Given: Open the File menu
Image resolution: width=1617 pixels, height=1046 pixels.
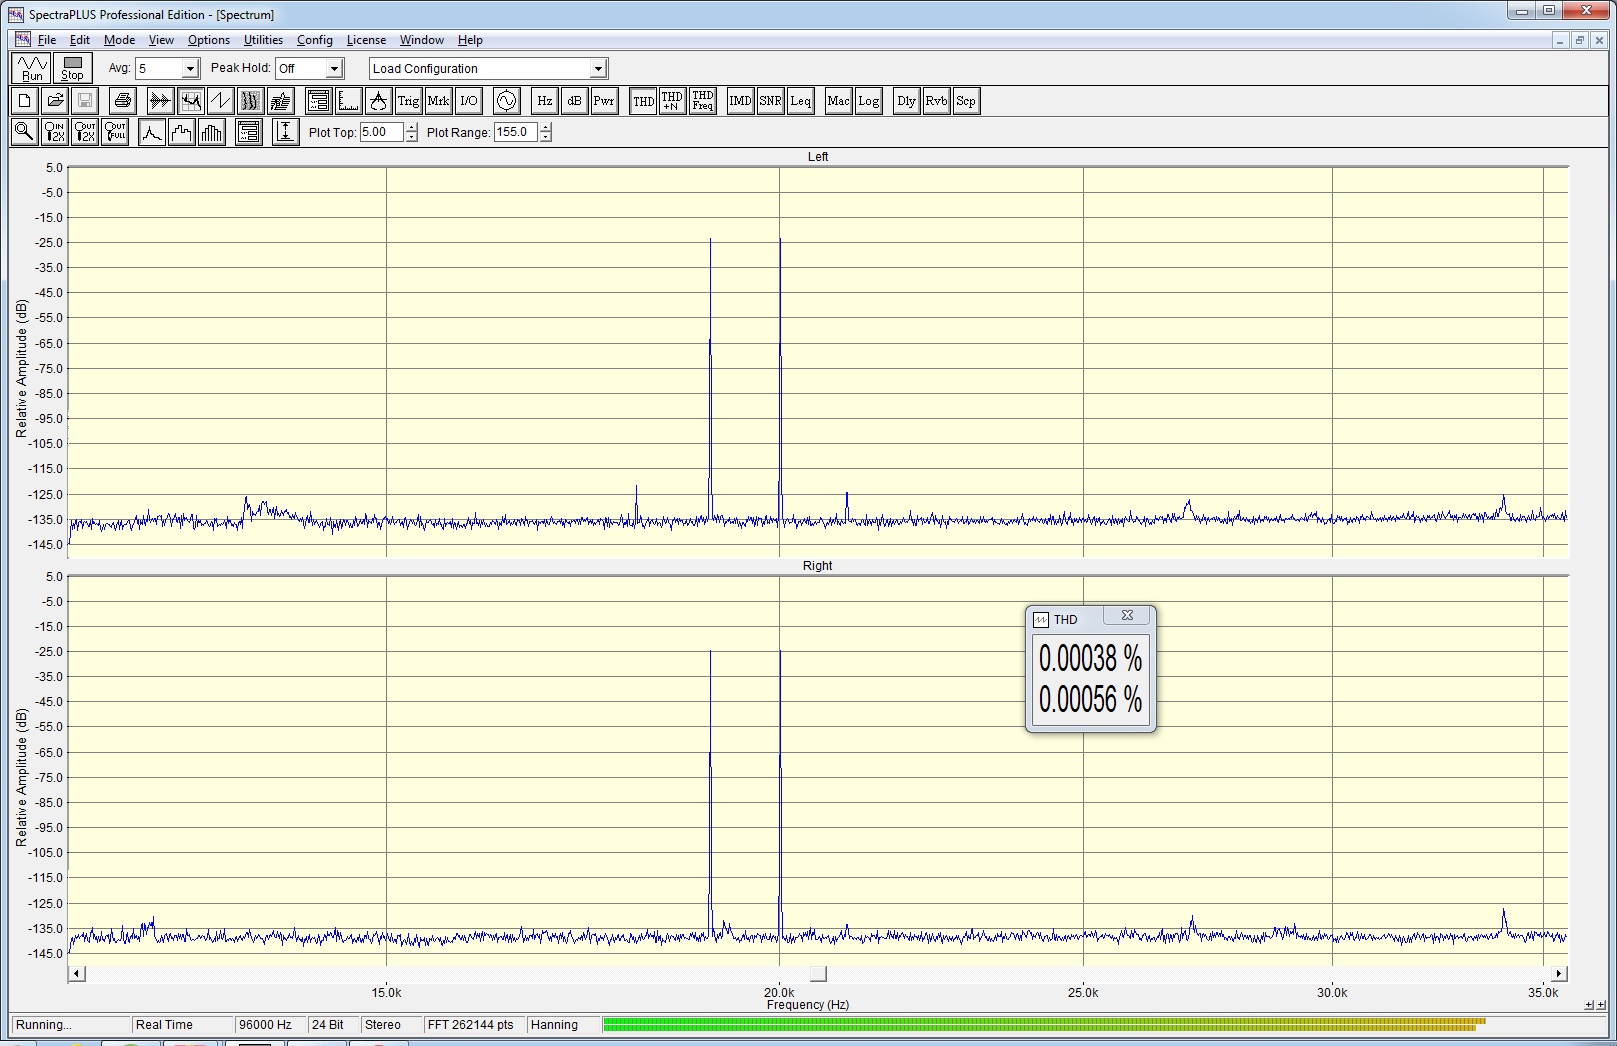Looking at the screenshot, I should [x=47, y=40].
